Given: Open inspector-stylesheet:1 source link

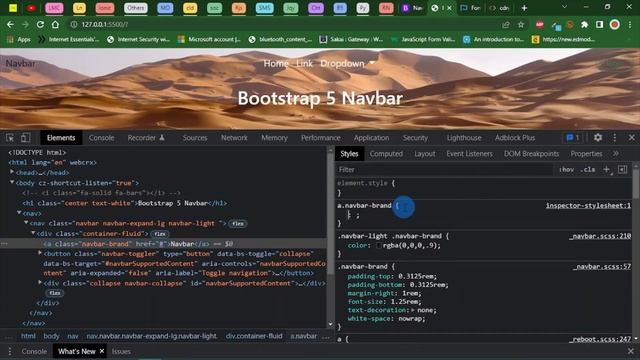Looking at the screenshot, I should click(588, 206).
